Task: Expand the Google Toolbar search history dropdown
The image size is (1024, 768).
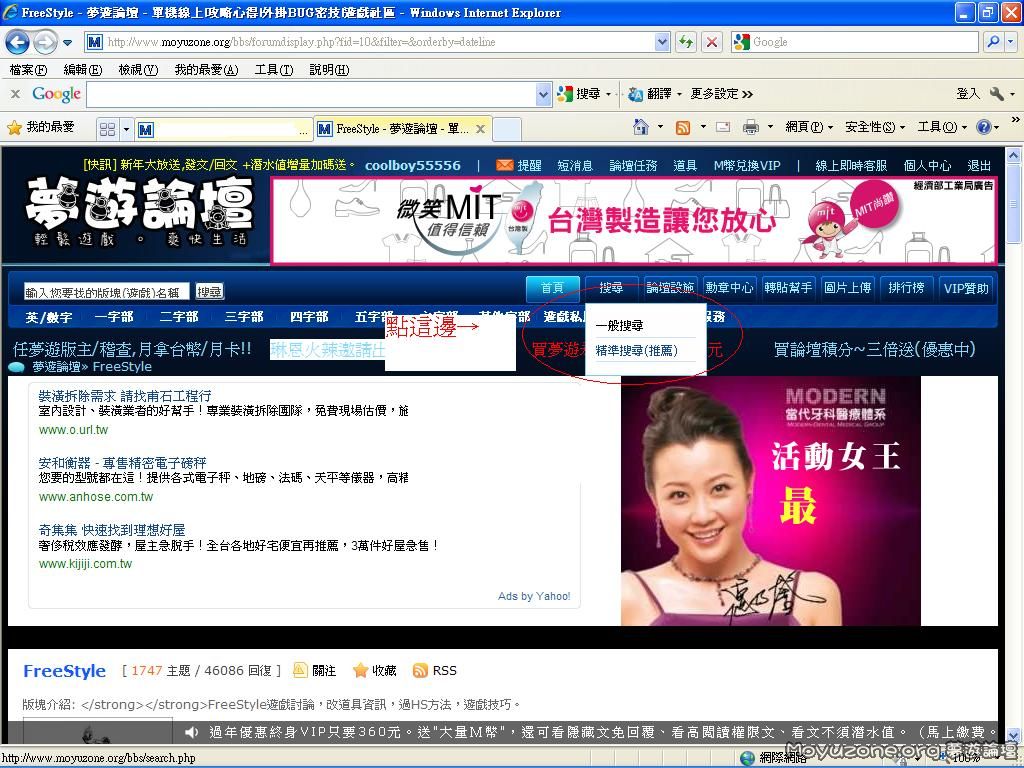Action: pos(543,95)
